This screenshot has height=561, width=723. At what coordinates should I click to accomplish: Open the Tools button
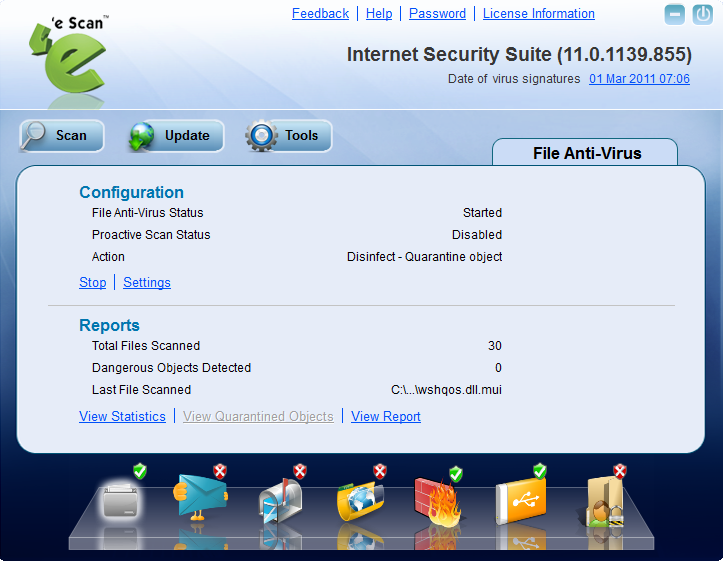[289, 136]
